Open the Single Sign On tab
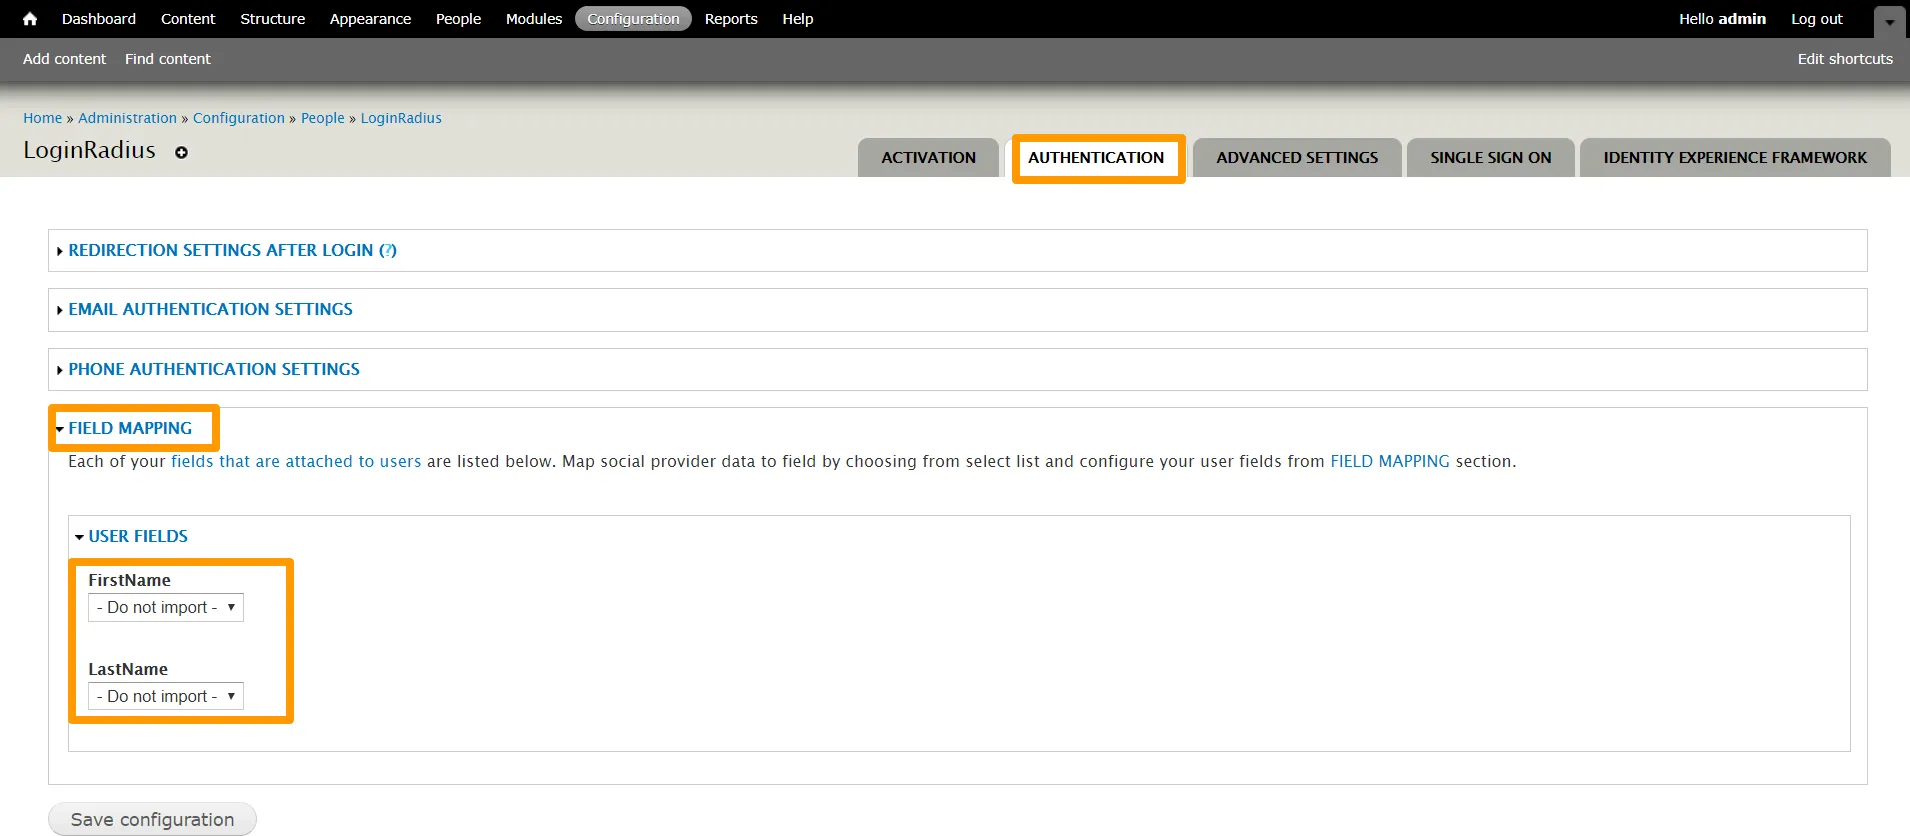Image resolution: width=1910 pixels, height=836 pixels. pos(1490,158)
